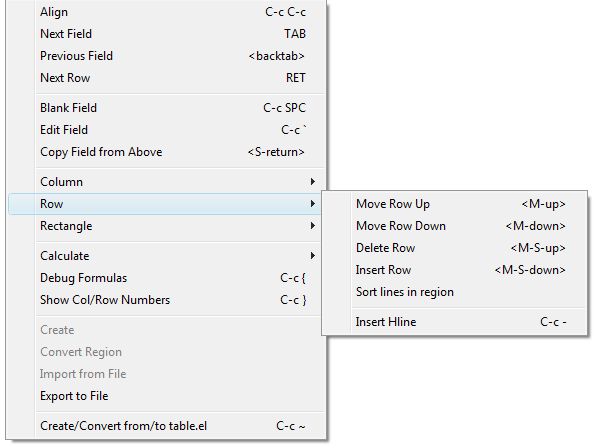This screenshot has height=448, width=597.
Task: Toggle Show Col/Row Numbers
Action: 167,300
